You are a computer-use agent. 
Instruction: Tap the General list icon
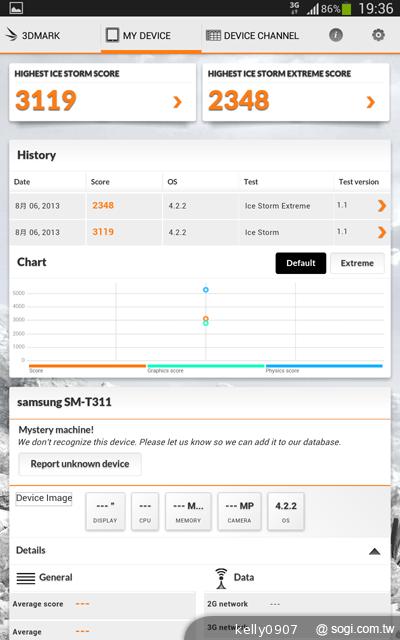(26, 578)
